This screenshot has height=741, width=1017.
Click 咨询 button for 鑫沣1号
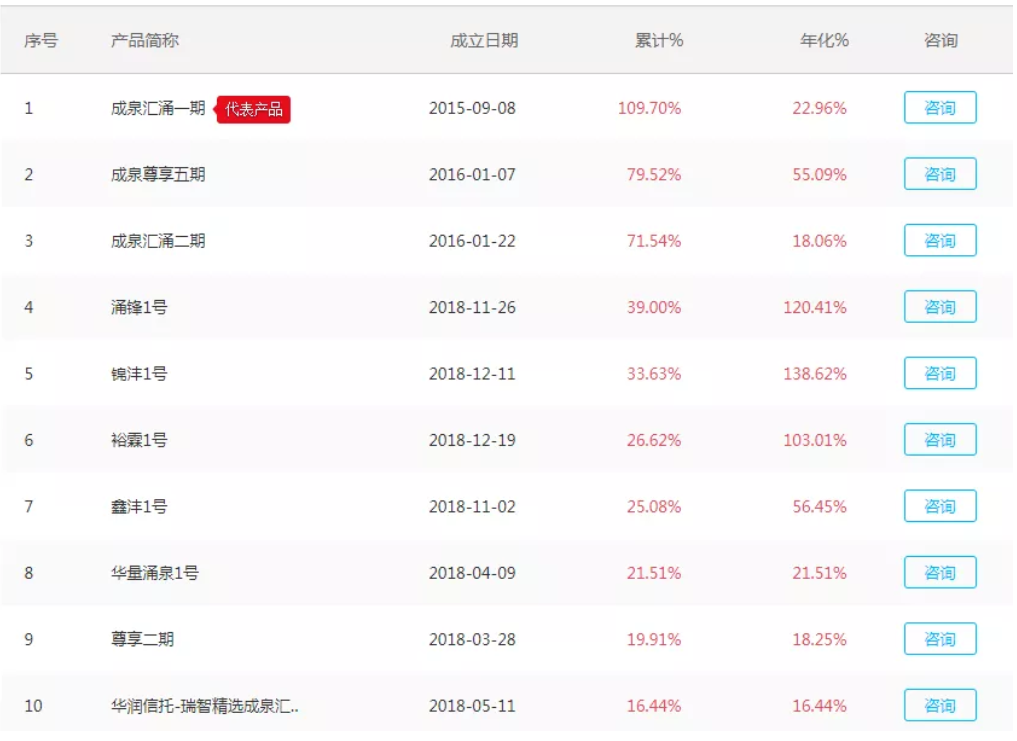coord(940,506)
